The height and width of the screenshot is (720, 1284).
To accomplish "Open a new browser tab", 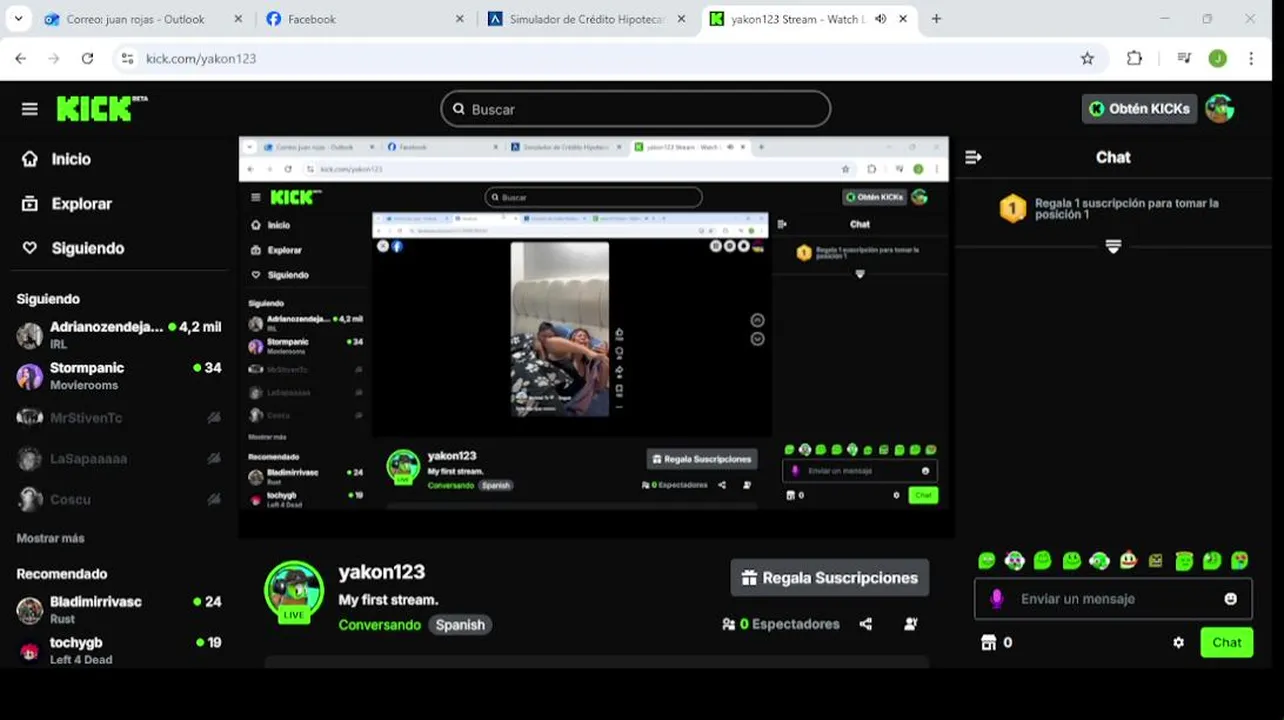I will click(936, 19).
